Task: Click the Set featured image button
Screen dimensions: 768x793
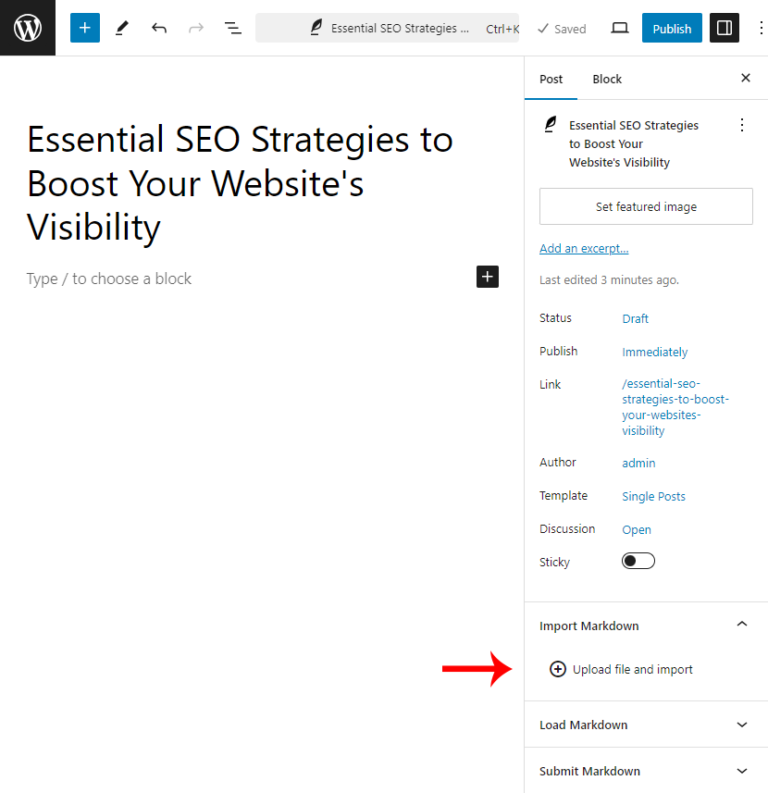Action: pos(646,206)
